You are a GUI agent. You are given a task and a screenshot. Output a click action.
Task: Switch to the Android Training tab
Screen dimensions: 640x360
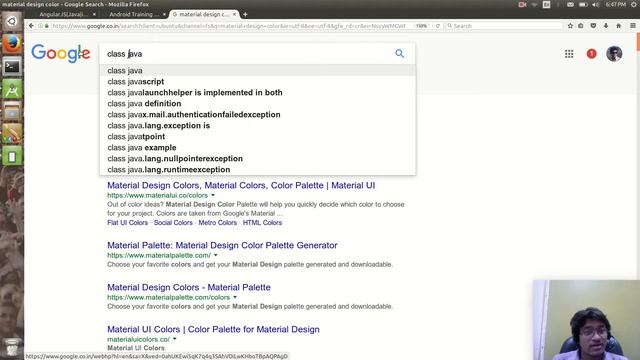133,14
